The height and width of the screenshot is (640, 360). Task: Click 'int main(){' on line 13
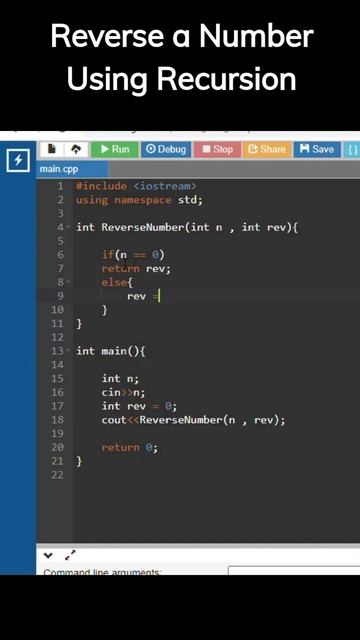111,351
